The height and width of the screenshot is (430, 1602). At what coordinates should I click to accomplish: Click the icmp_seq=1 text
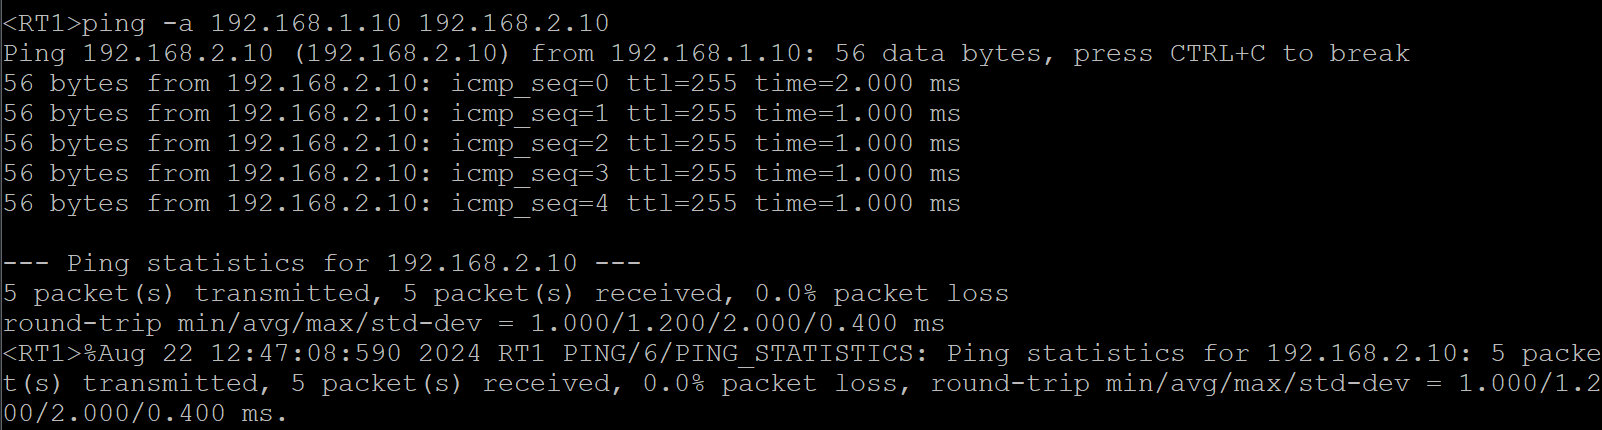pyautogui.click(x=529, y=113)
